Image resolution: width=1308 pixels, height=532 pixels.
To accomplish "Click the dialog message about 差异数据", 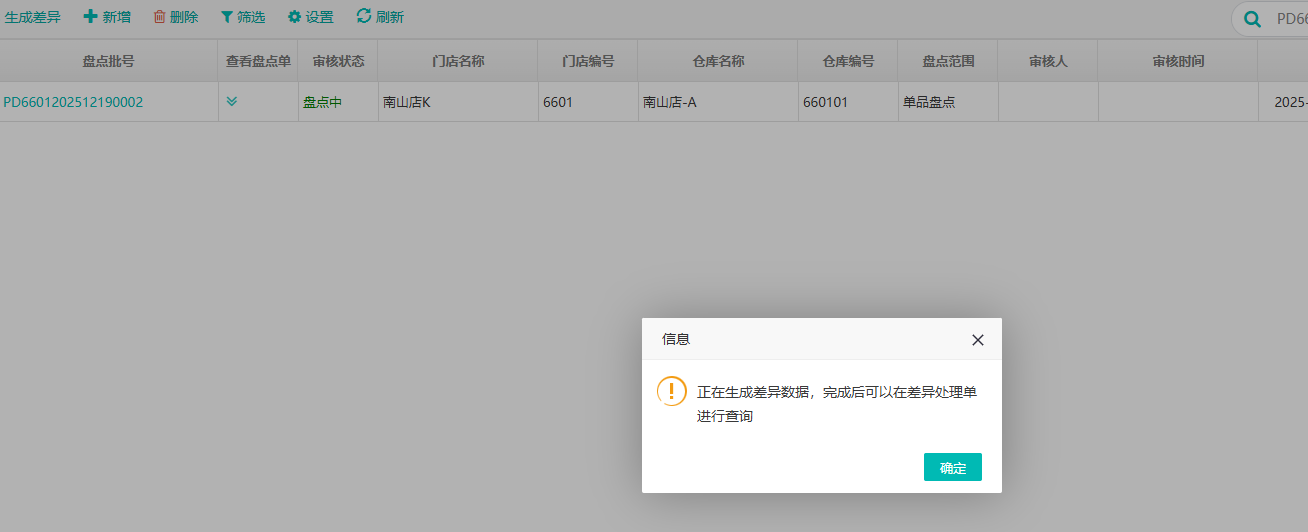I will [x=837, y=404].
